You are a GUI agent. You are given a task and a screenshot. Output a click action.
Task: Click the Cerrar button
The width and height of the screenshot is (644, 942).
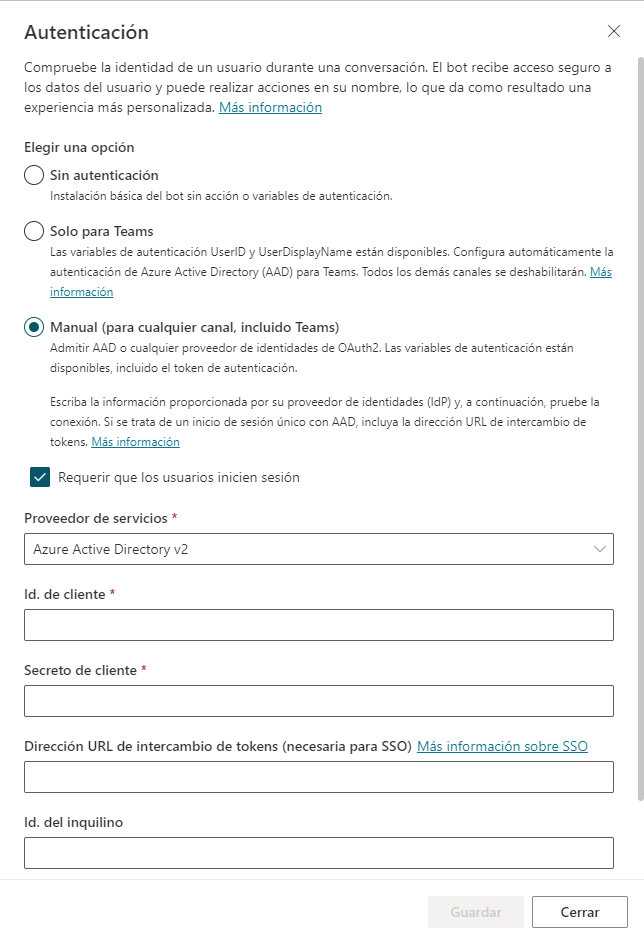tap(579, 911)
